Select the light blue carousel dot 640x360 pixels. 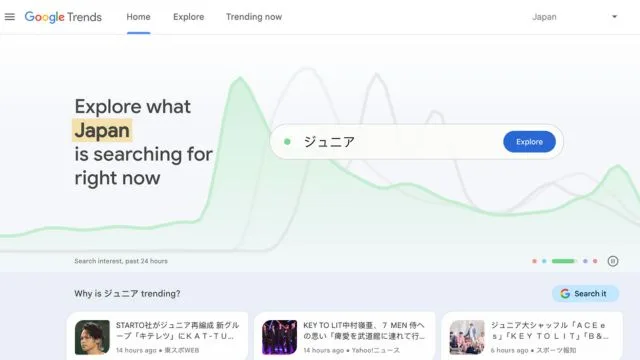[x=544, y=261]
